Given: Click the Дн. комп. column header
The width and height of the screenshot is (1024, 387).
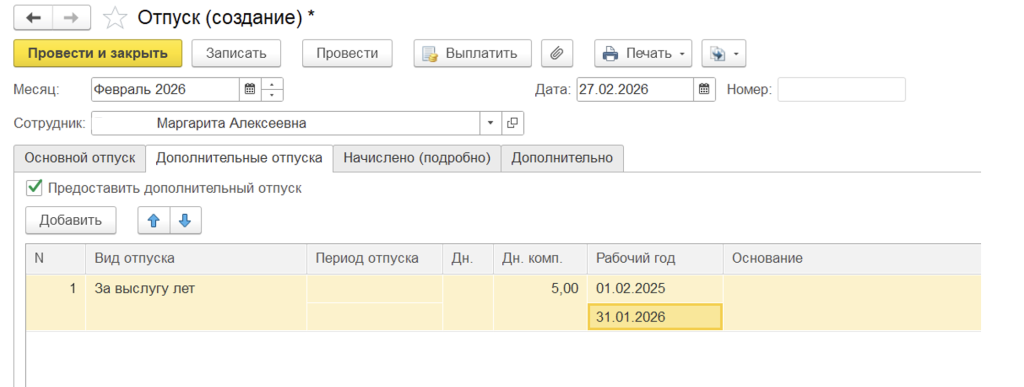Looking at the screenshot, I should (x=541, y=258).
